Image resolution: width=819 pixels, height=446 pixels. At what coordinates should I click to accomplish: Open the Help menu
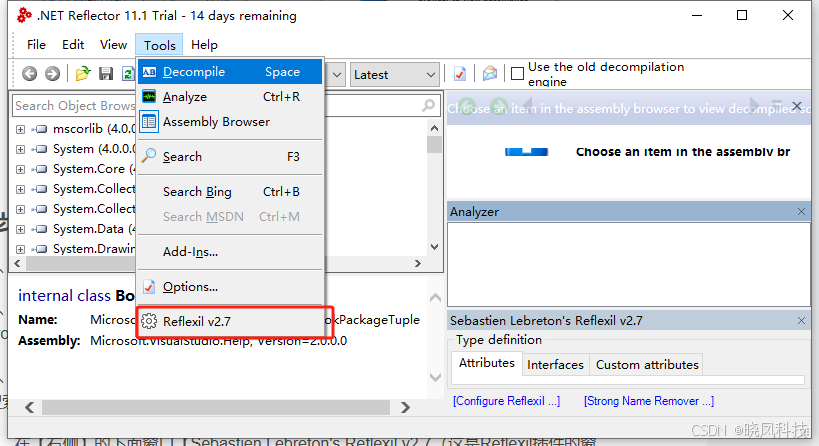[x=204, y=45]
